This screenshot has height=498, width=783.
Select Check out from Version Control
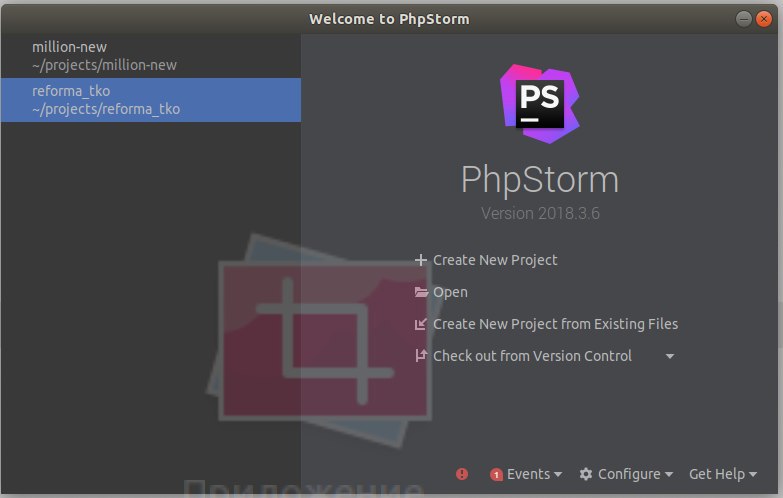(x=532, y=356)
